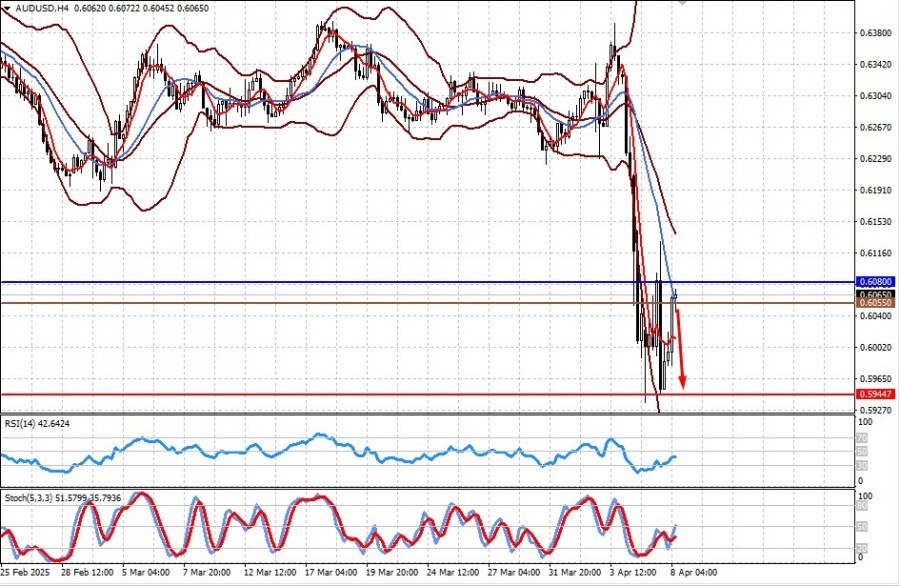This screenshot has height=586, width=900.
Task: Select the red horizontal line at 0.59447
Action: [428, 394]
